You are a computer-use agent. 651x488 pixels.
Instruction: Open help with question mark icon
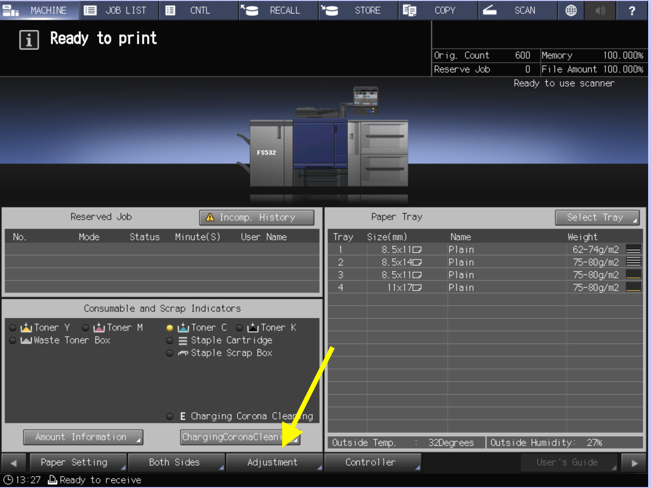pyautogui.click(x=632, y=10)
